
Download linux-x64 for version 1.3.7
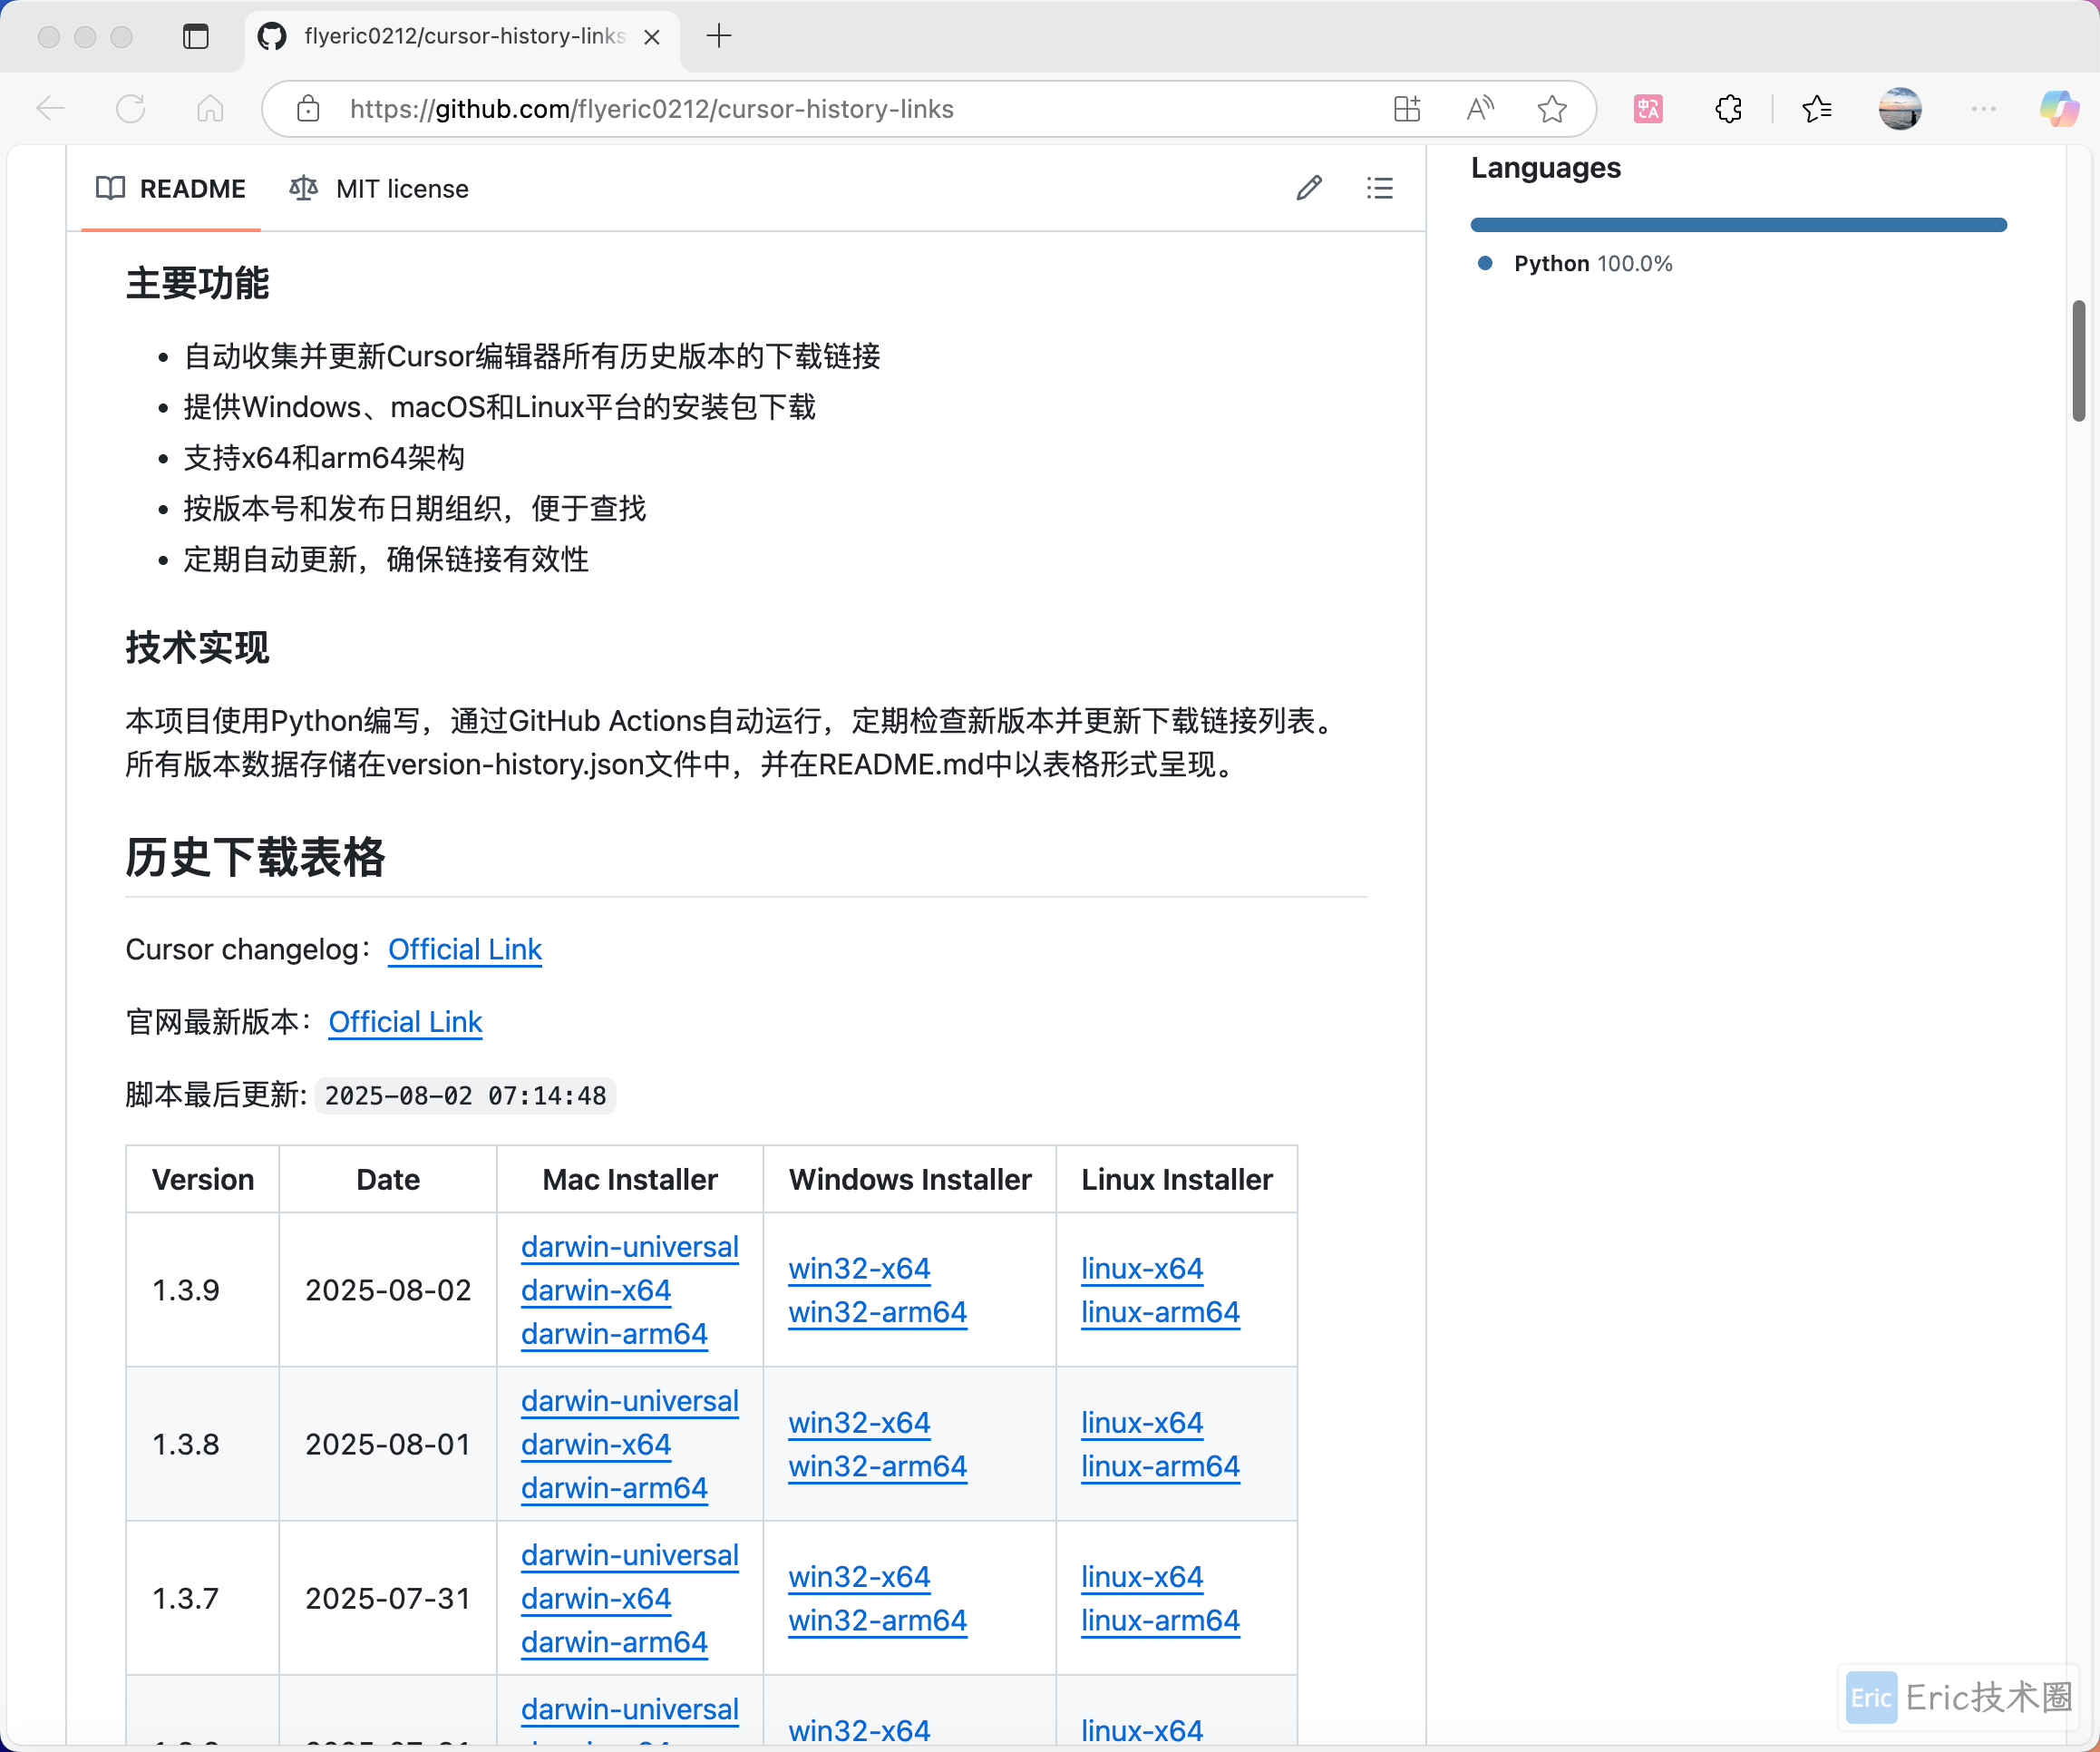pyautogui.click(x=1142, y=1577)
